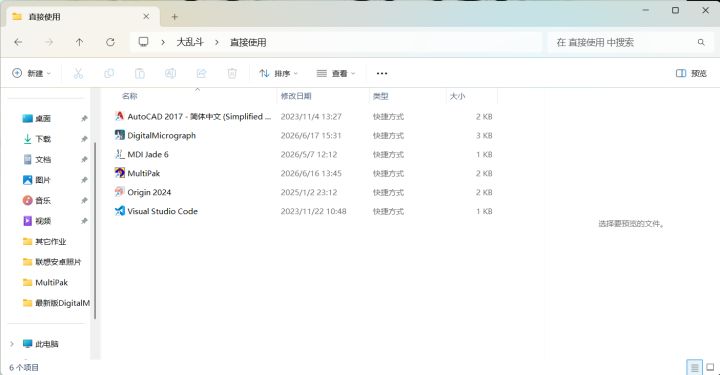The height and width of the screenshot is (375, 720).
Task: Select the file name Visual Studio Code
Action: click(163, 211)
